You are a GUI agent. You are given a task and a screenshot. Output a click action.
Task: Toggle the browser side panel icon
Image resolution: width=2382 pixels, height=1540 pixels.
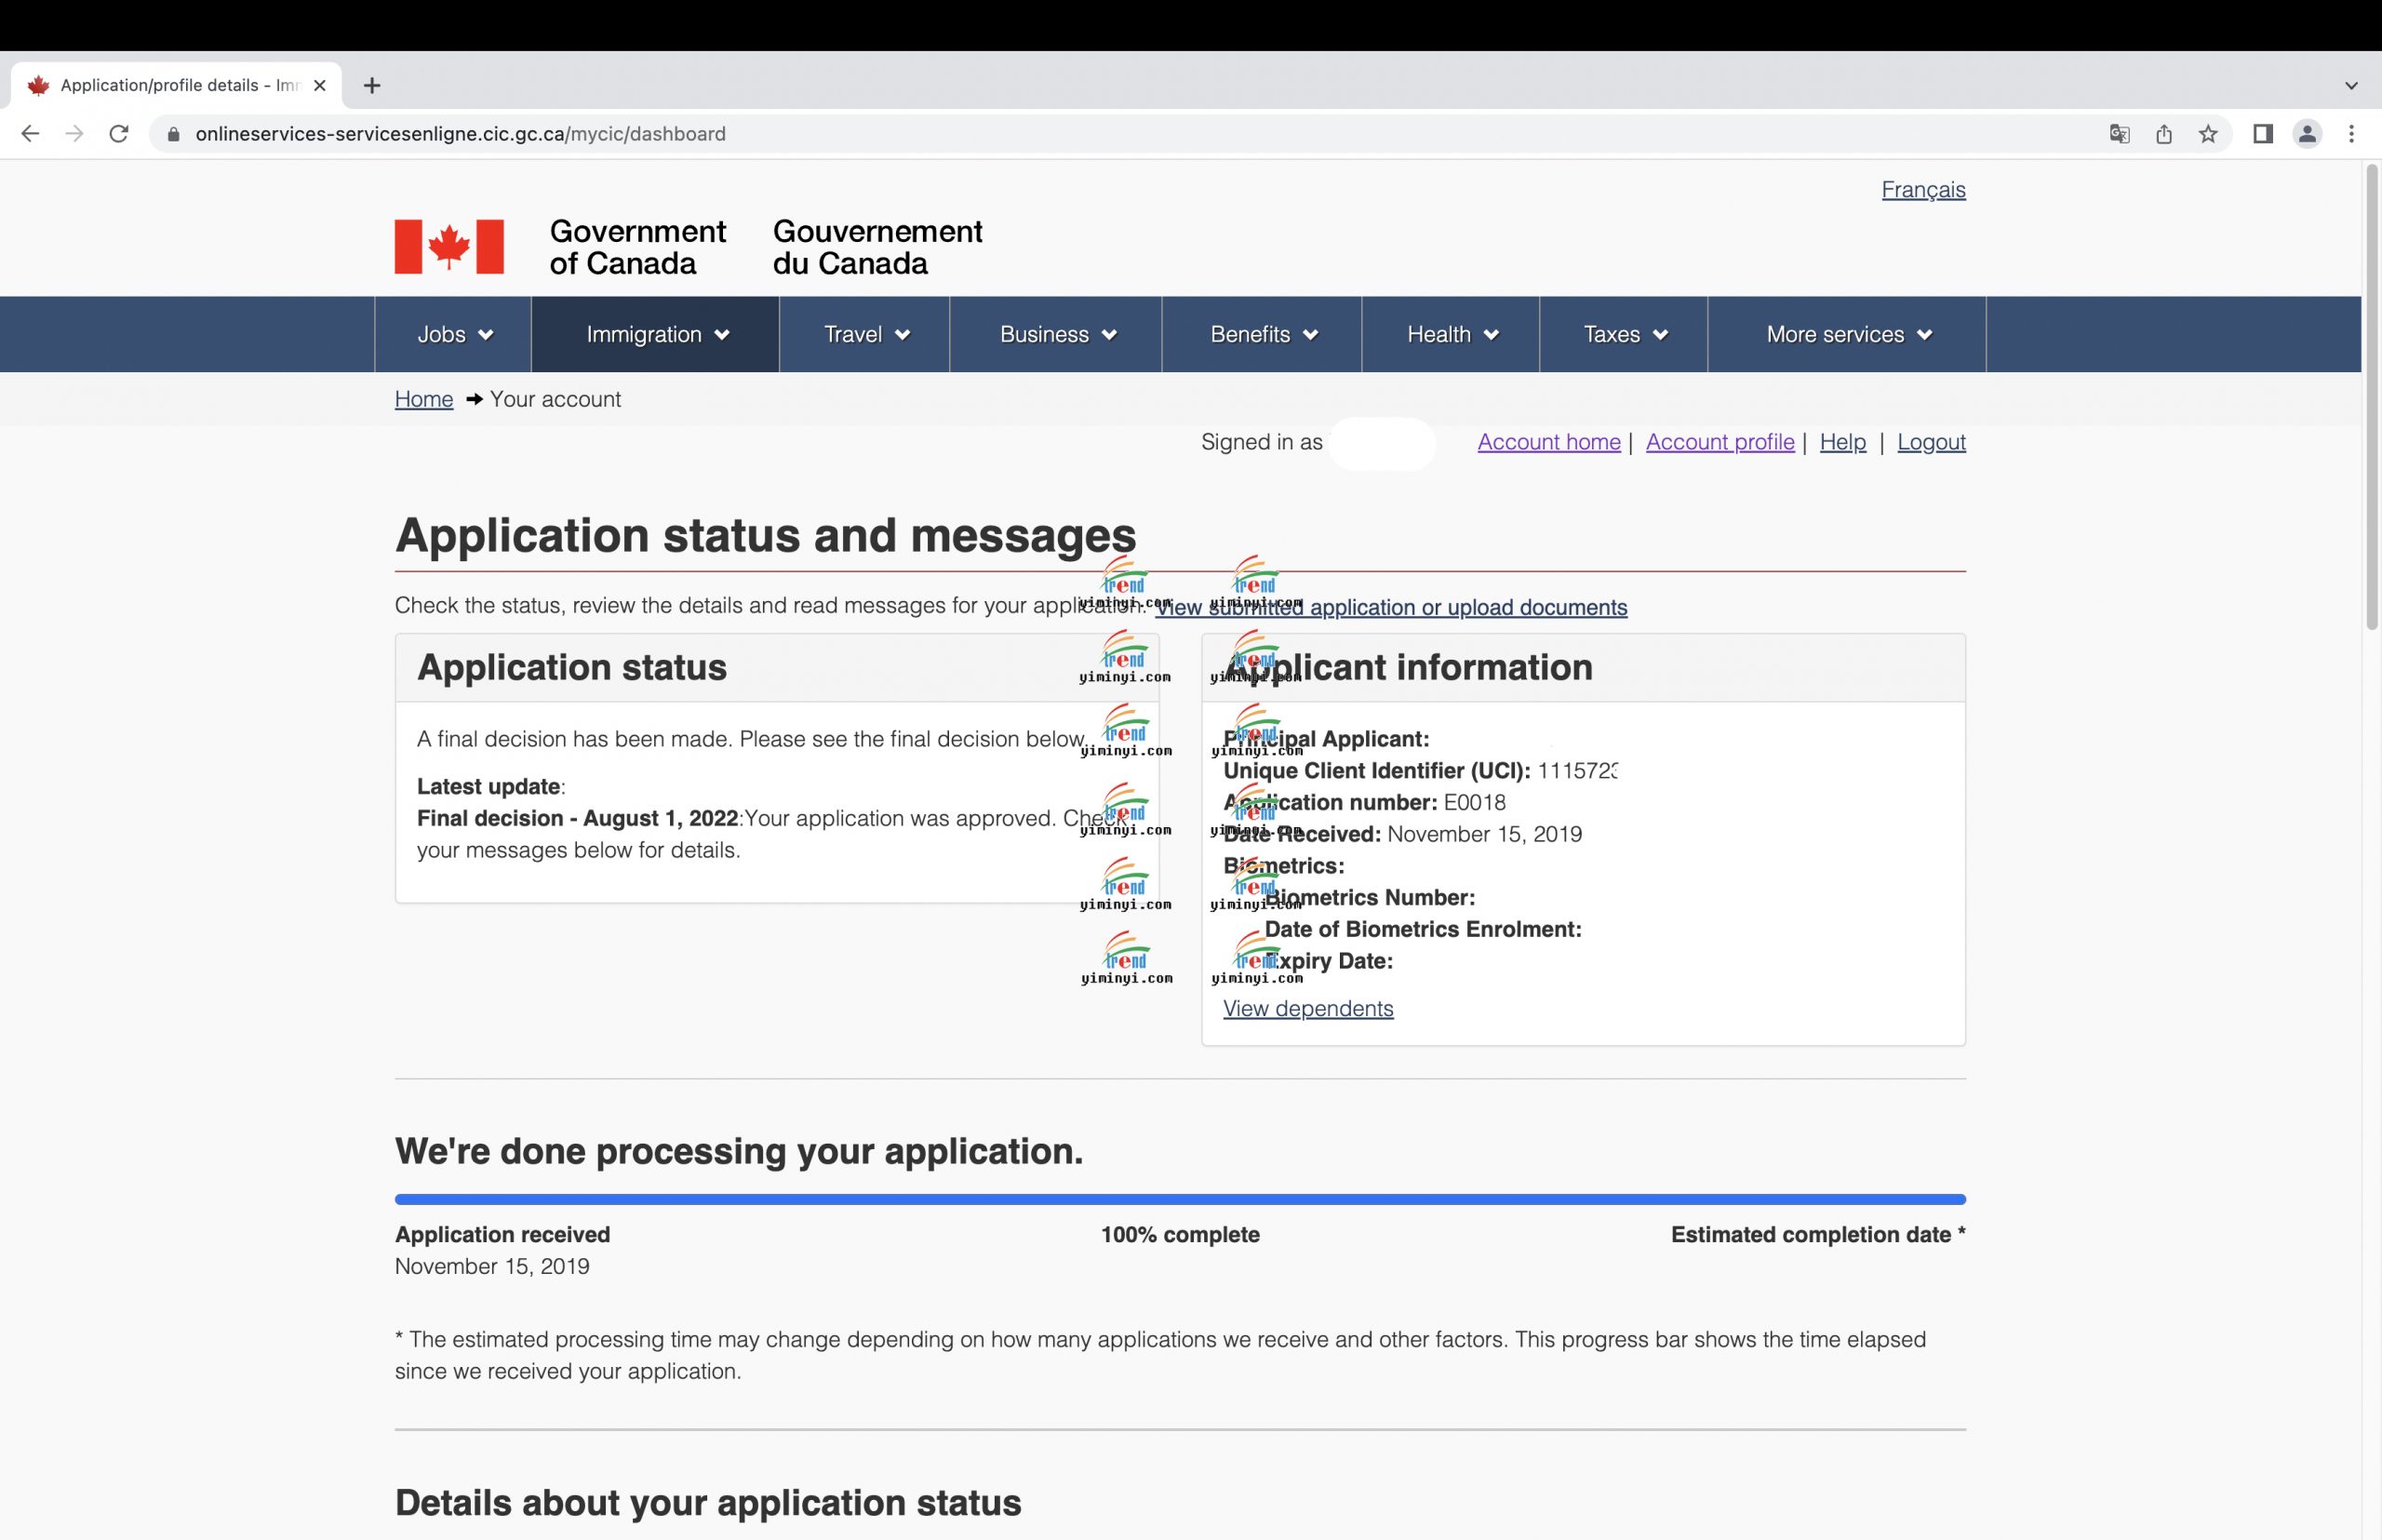2263,134
